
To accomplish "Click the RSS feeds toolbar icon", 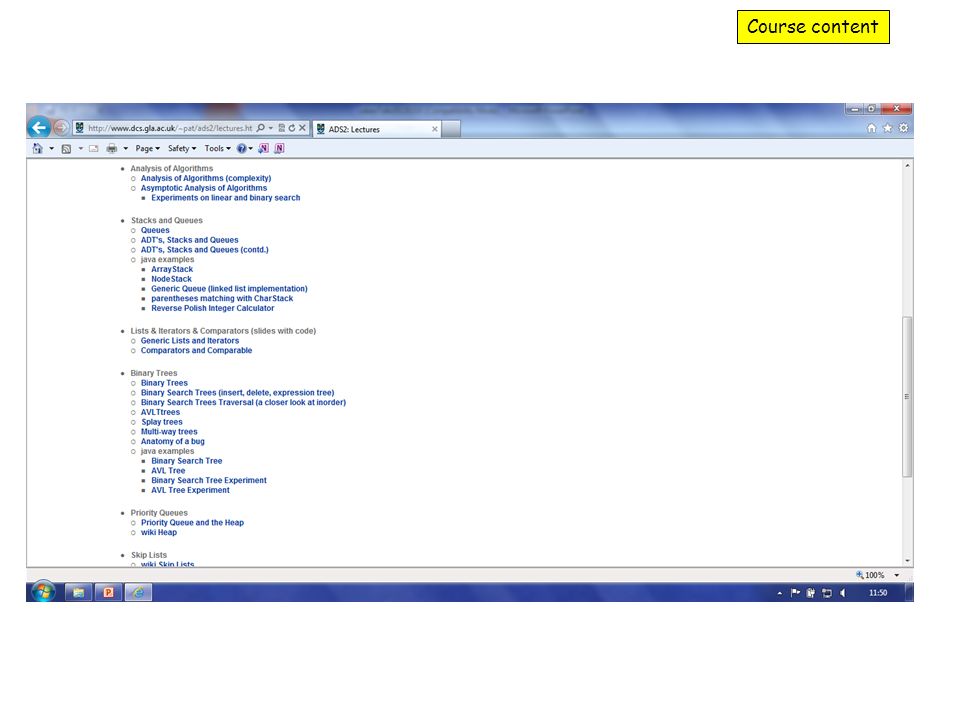I will tap(66, 149).
